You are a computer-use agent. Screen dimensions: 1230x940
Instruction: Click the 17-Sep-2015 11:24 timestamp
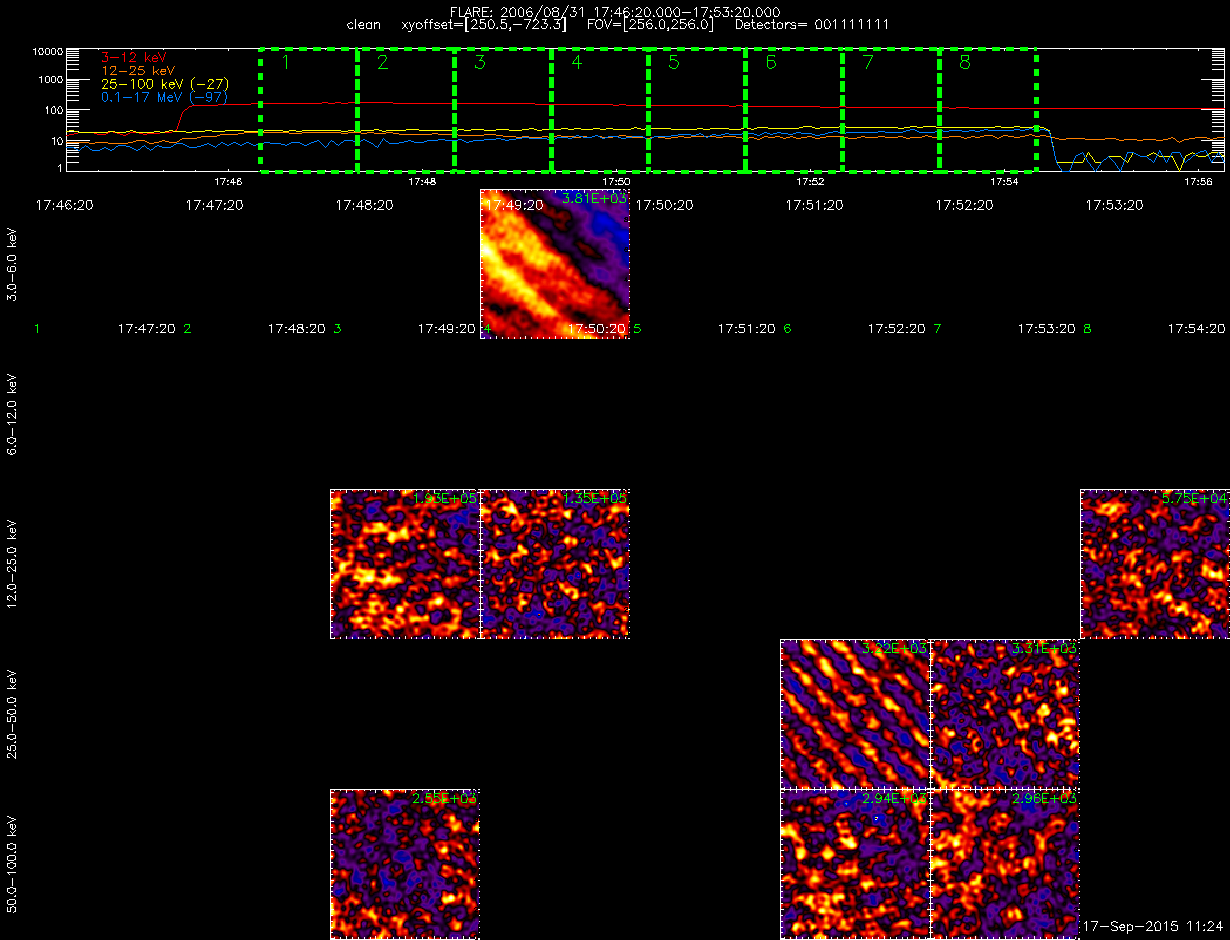tap(1155, 927)
